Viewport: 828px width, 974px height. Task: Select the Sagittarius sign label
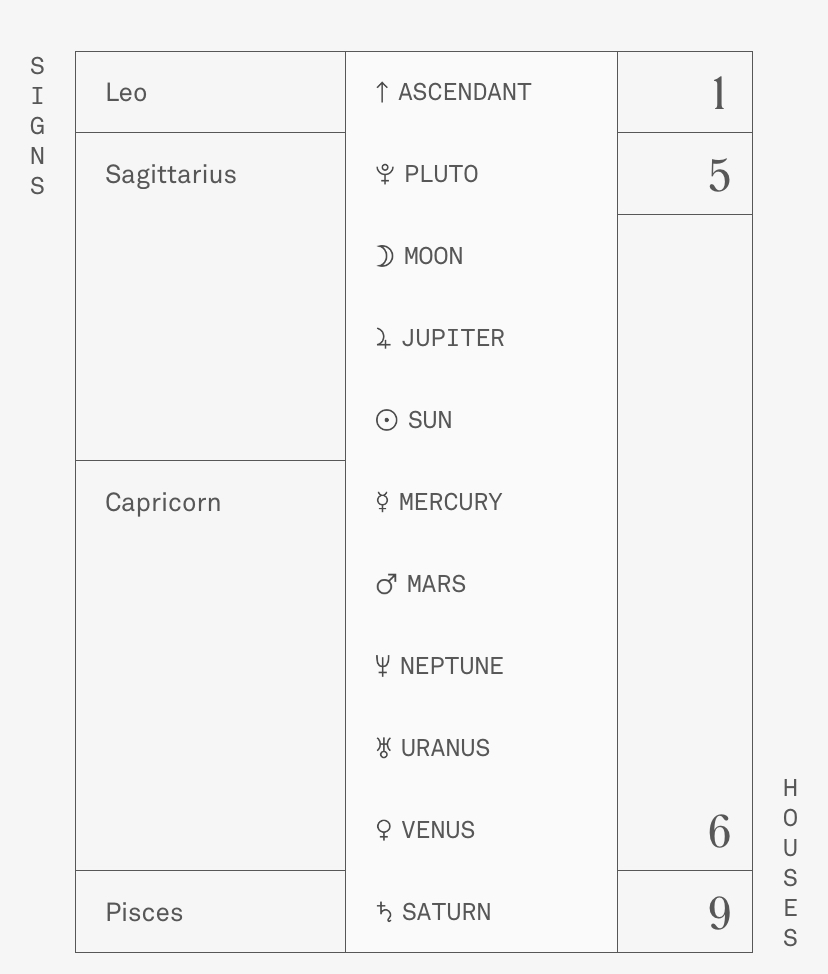[171, 175]
